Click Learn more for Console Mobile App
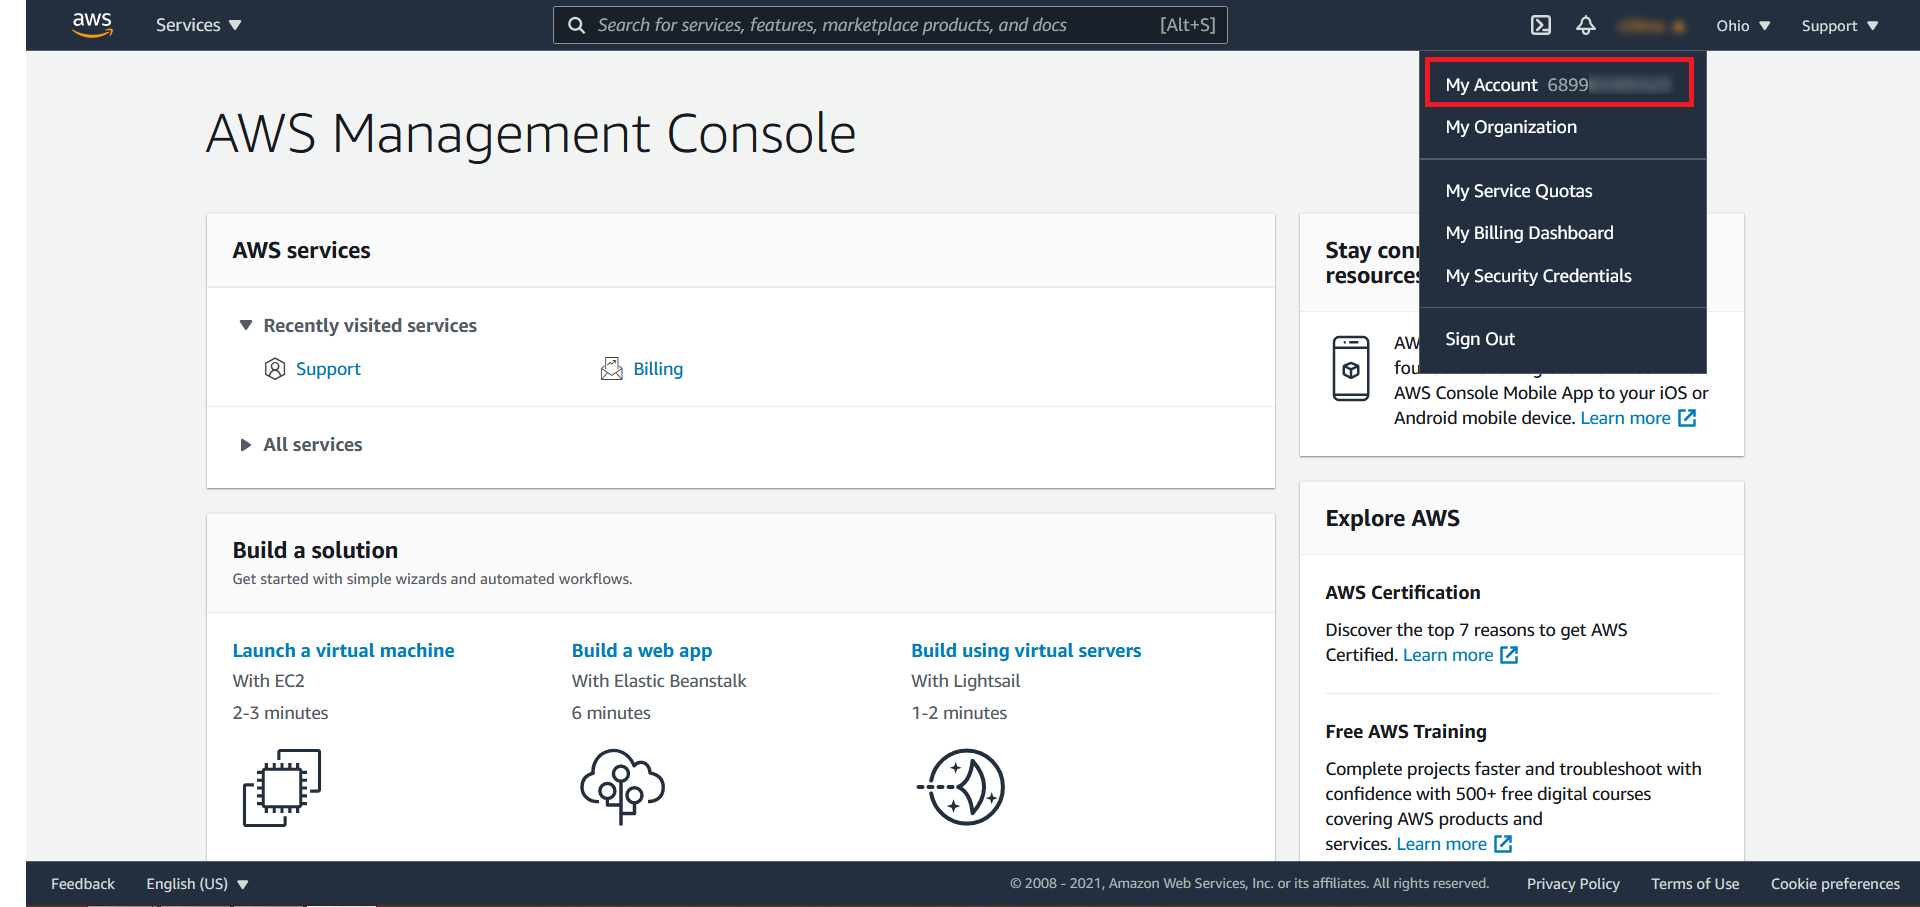 pos(1625,418)
